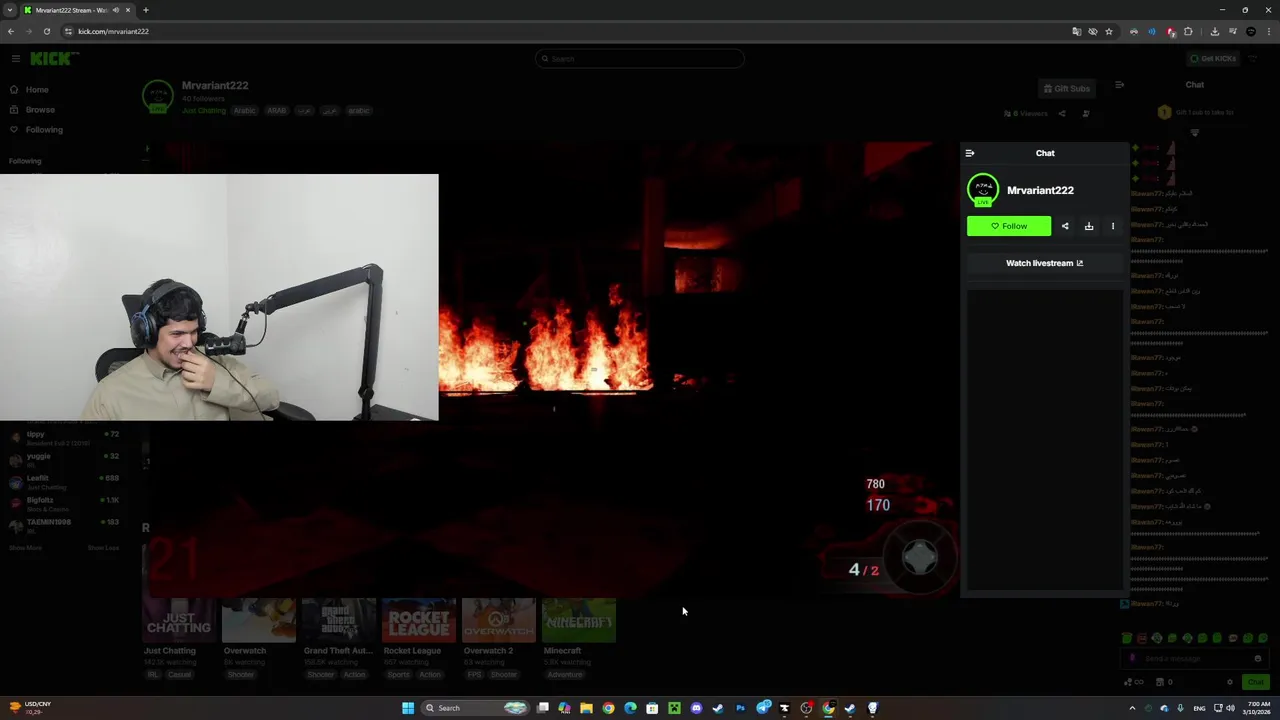Open the Chrome extensions puzzle icon
The width and height of the screenshot is (1280, 720).
pyautogui.click(x=1189, y=31)
